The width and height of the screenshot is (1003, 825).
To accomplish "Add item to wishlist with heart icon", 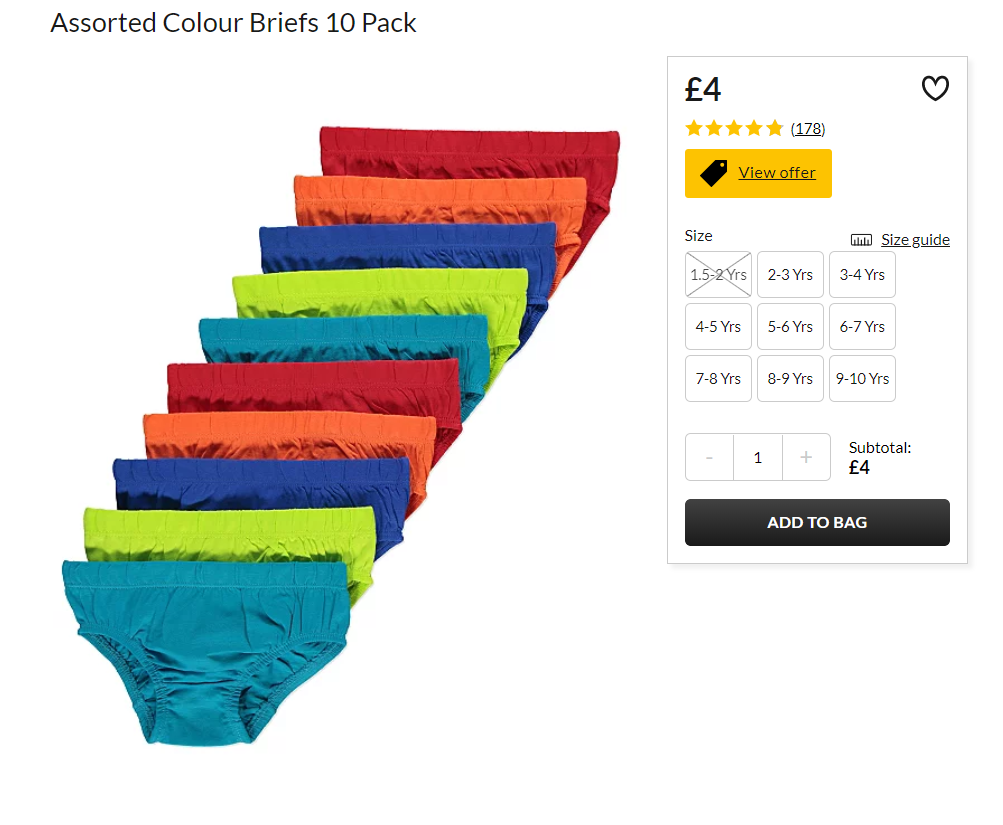I will pyautogui.click(x=935, y=88).
